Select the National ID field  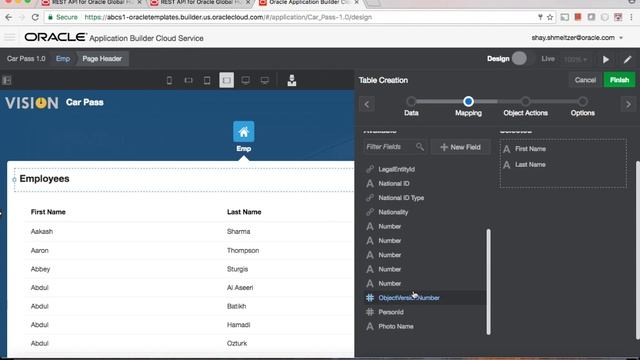pyautogui.click(x=394, y=184)
